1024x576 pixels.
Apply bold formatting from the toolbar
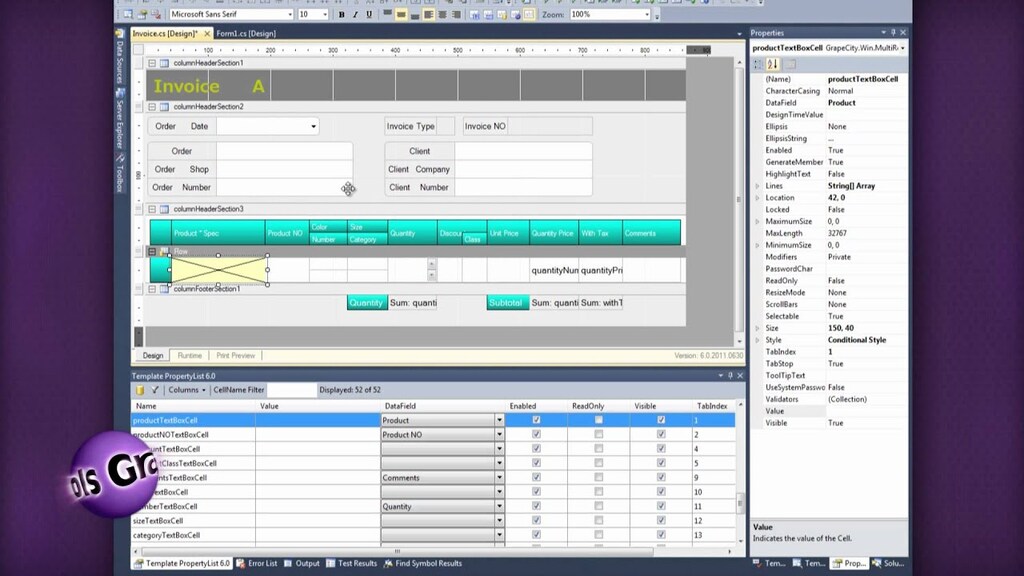[x=341, y=15]
